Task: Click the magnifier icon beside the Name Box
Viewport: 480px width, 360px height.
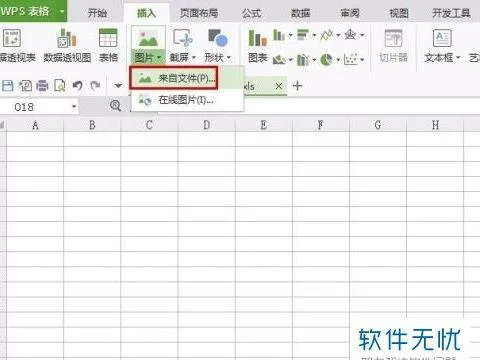Action: coord(115,106)
